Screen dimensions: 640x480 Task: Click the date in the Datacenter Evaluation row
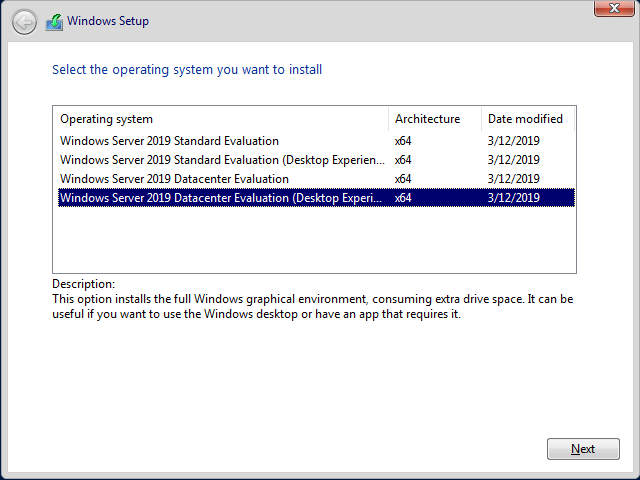[x=513, y=179]
